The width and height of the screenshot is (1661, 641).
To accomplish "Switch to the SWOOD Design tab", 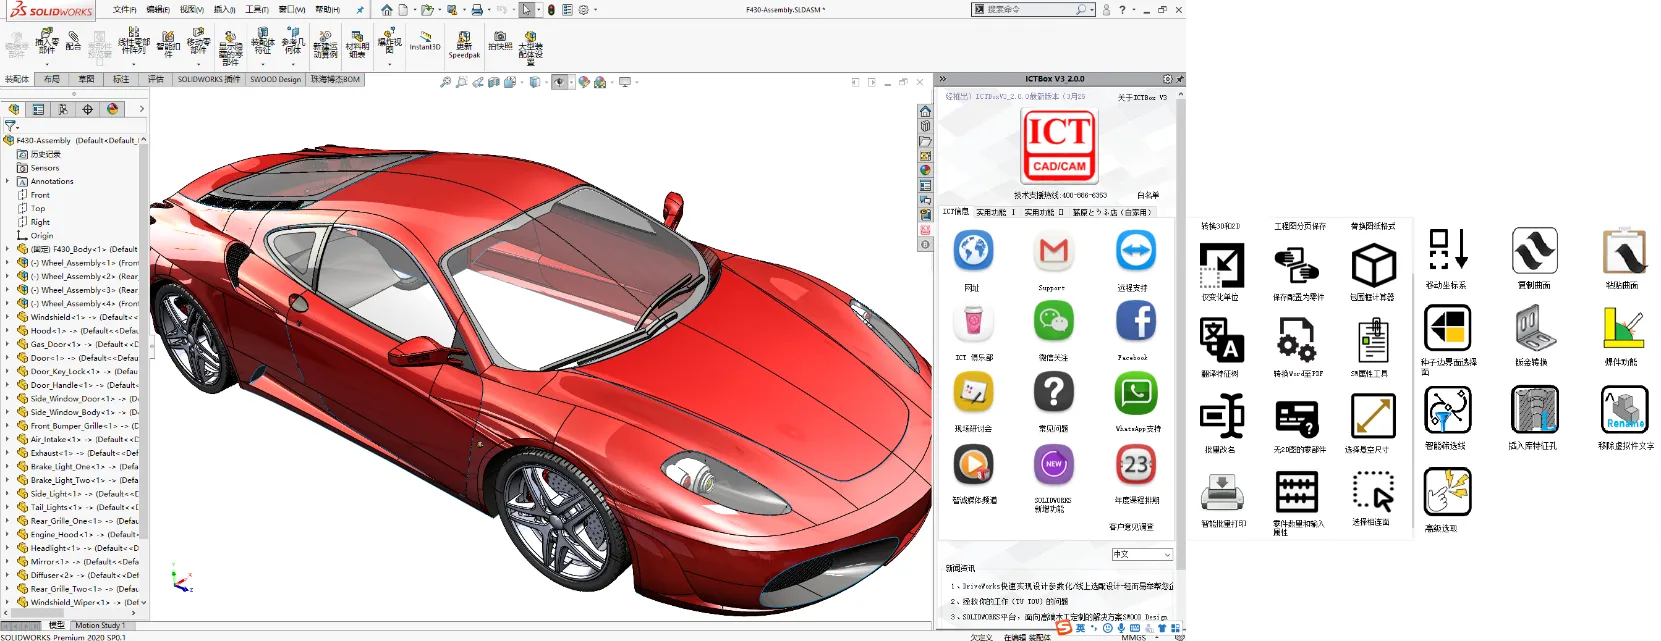I will (x=275, y=79).
